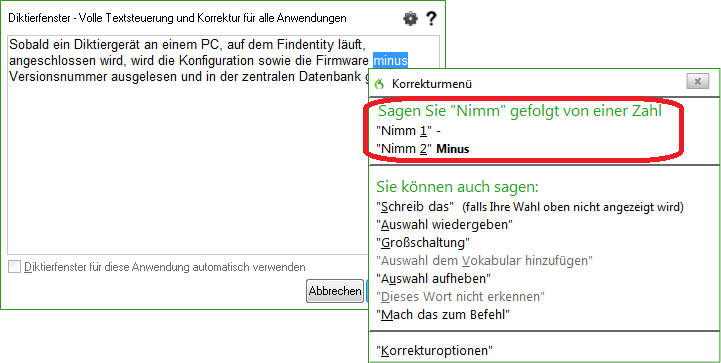Click the "Korrekturmenü" title text

tap(432, 84)
